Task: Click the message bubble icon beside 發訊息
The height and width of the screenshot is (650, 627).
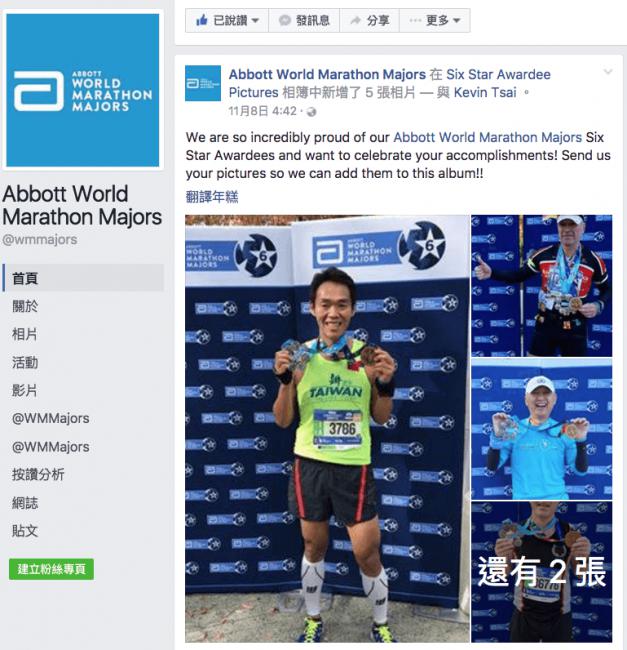Action: tap(285, 20)
